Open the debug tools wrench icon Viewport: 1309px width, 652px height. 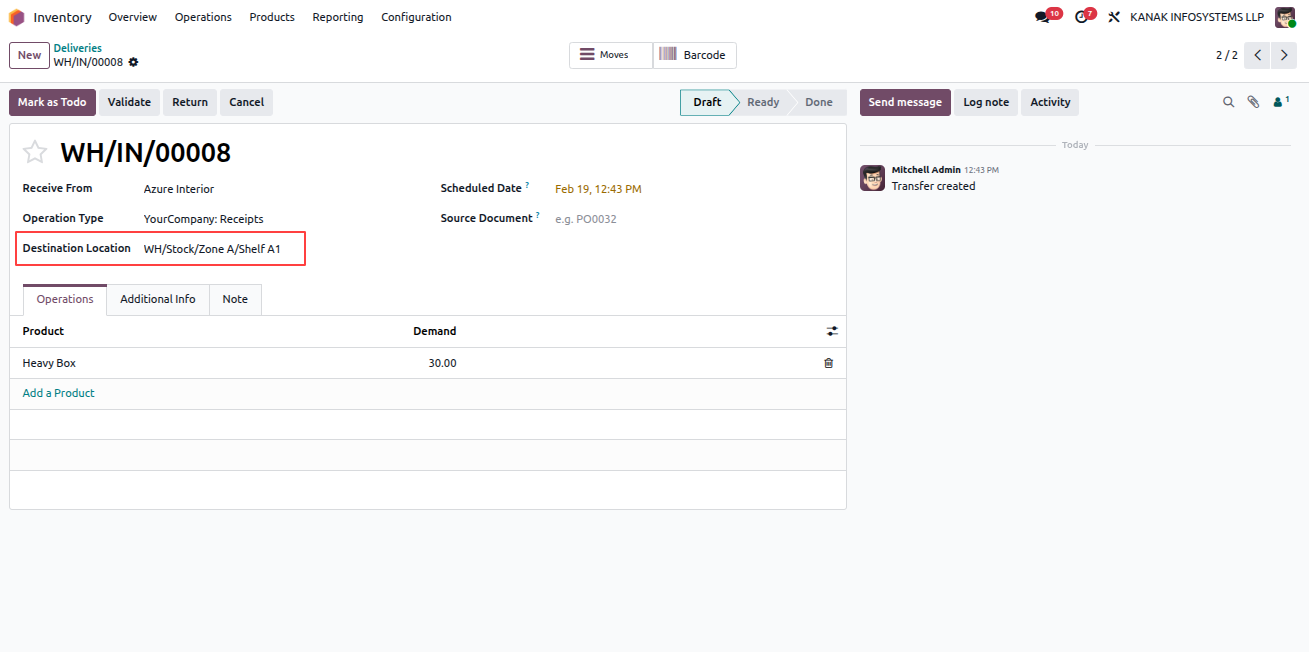tap(1114, 17)
